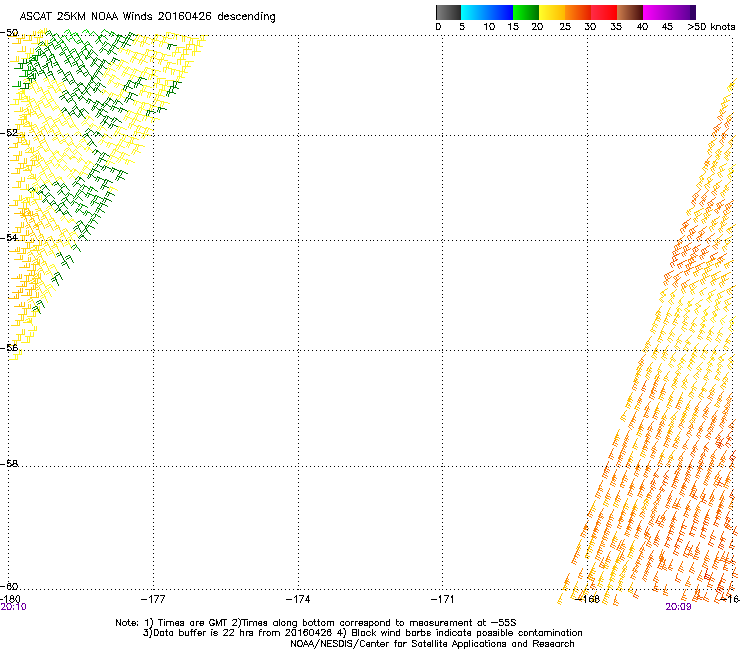The height and width of the screenshot is (650, 740).
Task: Click the '>50 knots' legend label
Action: click(711, 27)
